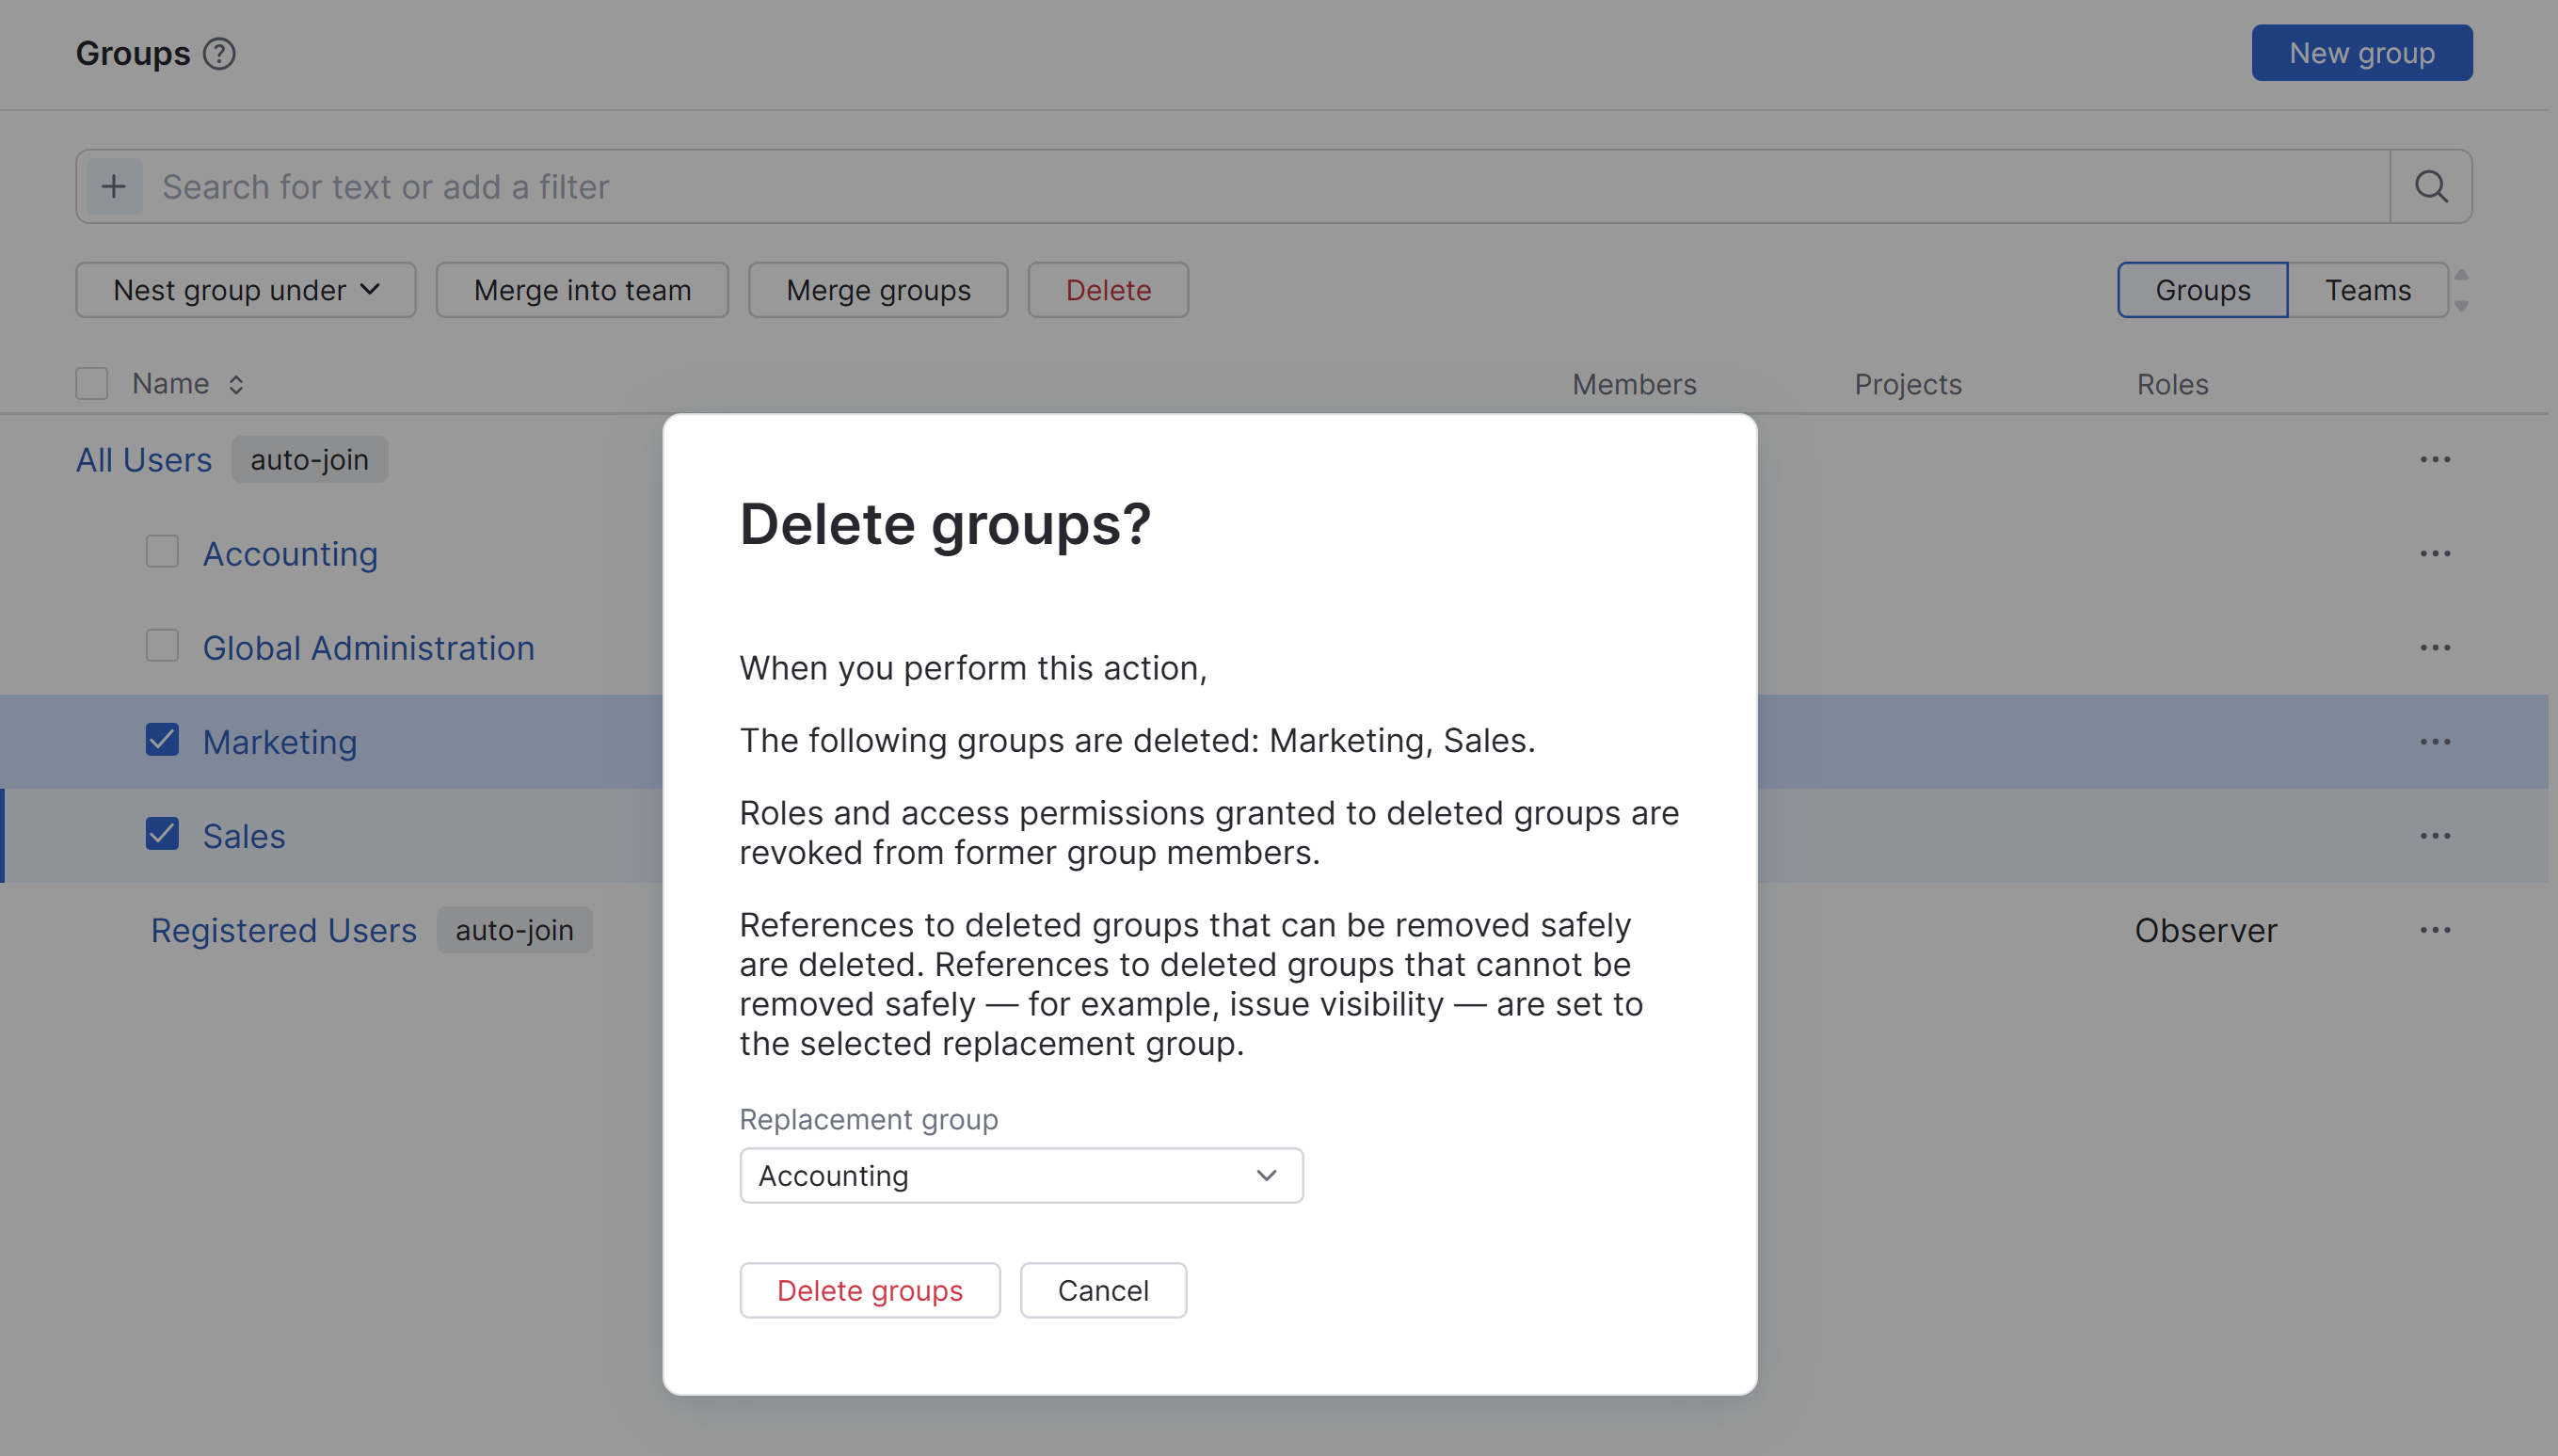Click the Groups help question-mark icon
Viewport: 2558px width, 1456px height.
coord(219,53)
